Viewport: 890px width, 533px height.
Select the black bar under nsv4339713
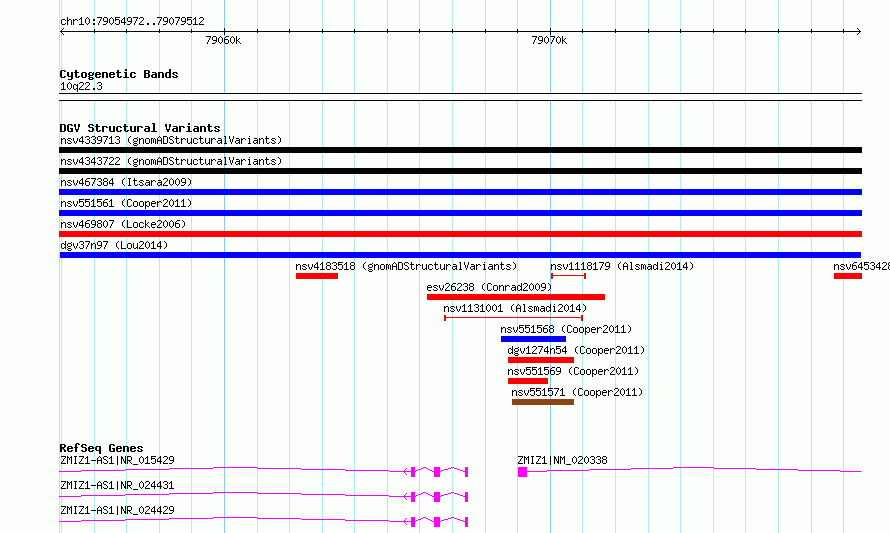[x=460, y=150]
